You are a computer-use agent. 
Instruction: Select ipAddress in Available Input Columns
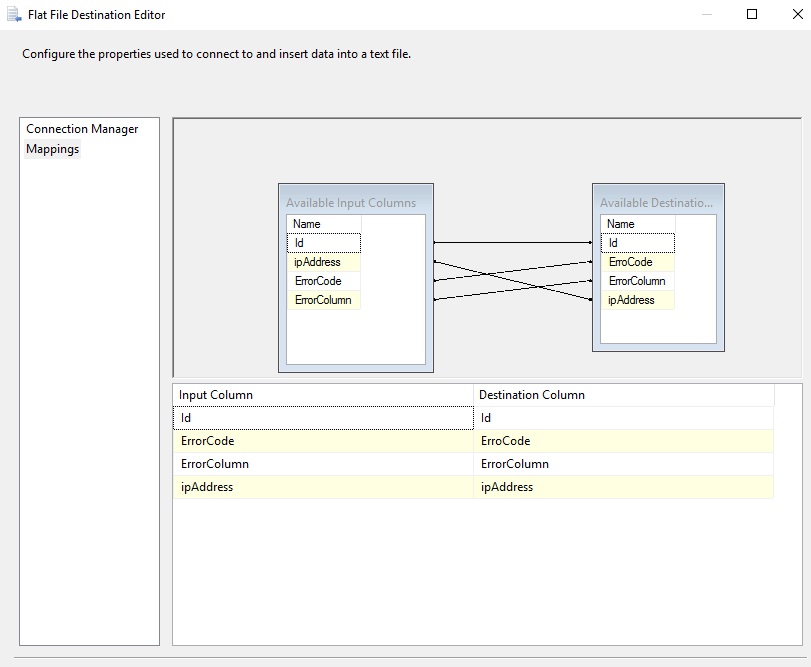coord(324,262)
